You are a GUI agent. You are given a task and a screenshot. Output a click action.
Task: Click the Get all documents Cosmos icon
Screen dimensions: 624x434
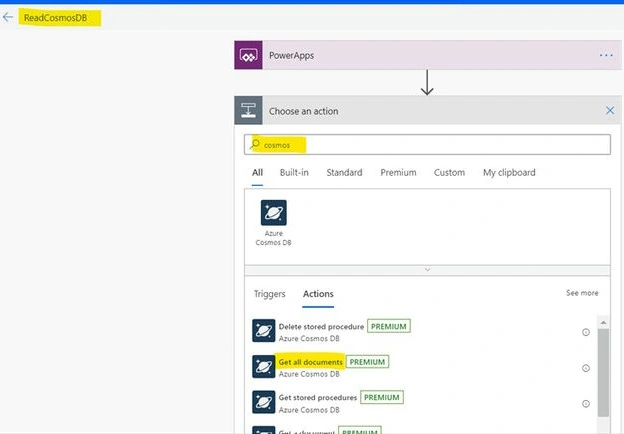pyautogui.click(x=263, y=366)
